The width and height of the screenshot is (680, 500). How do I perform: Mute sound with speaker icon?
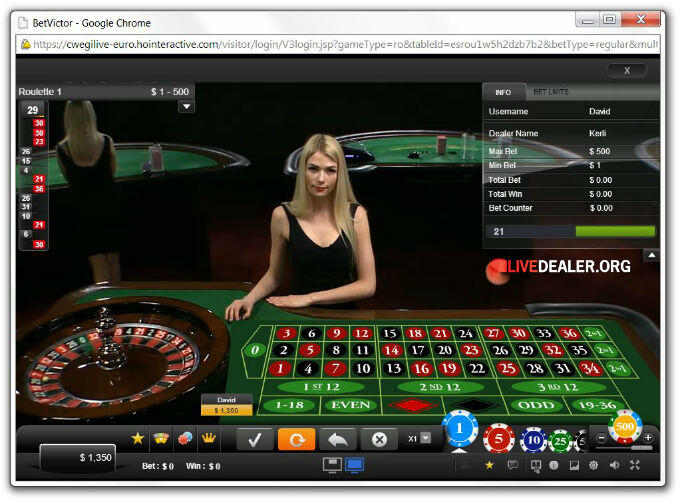click(x=615, y=465)
